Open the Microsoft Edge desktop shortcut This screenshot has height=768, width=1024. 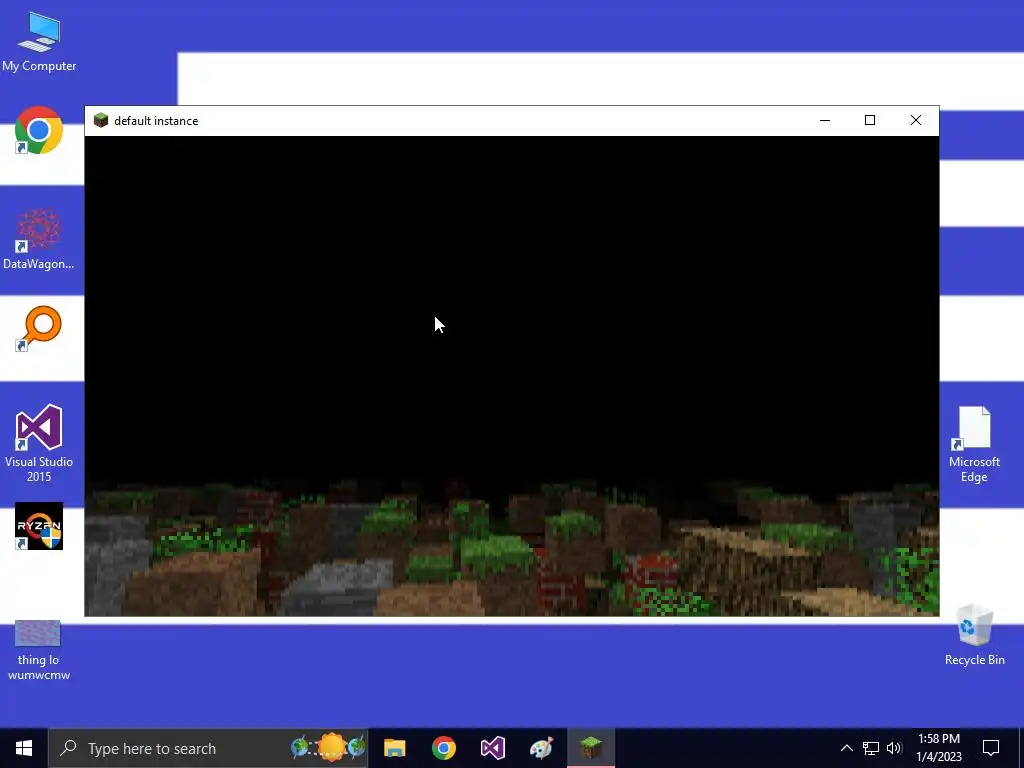coord(974,444)
